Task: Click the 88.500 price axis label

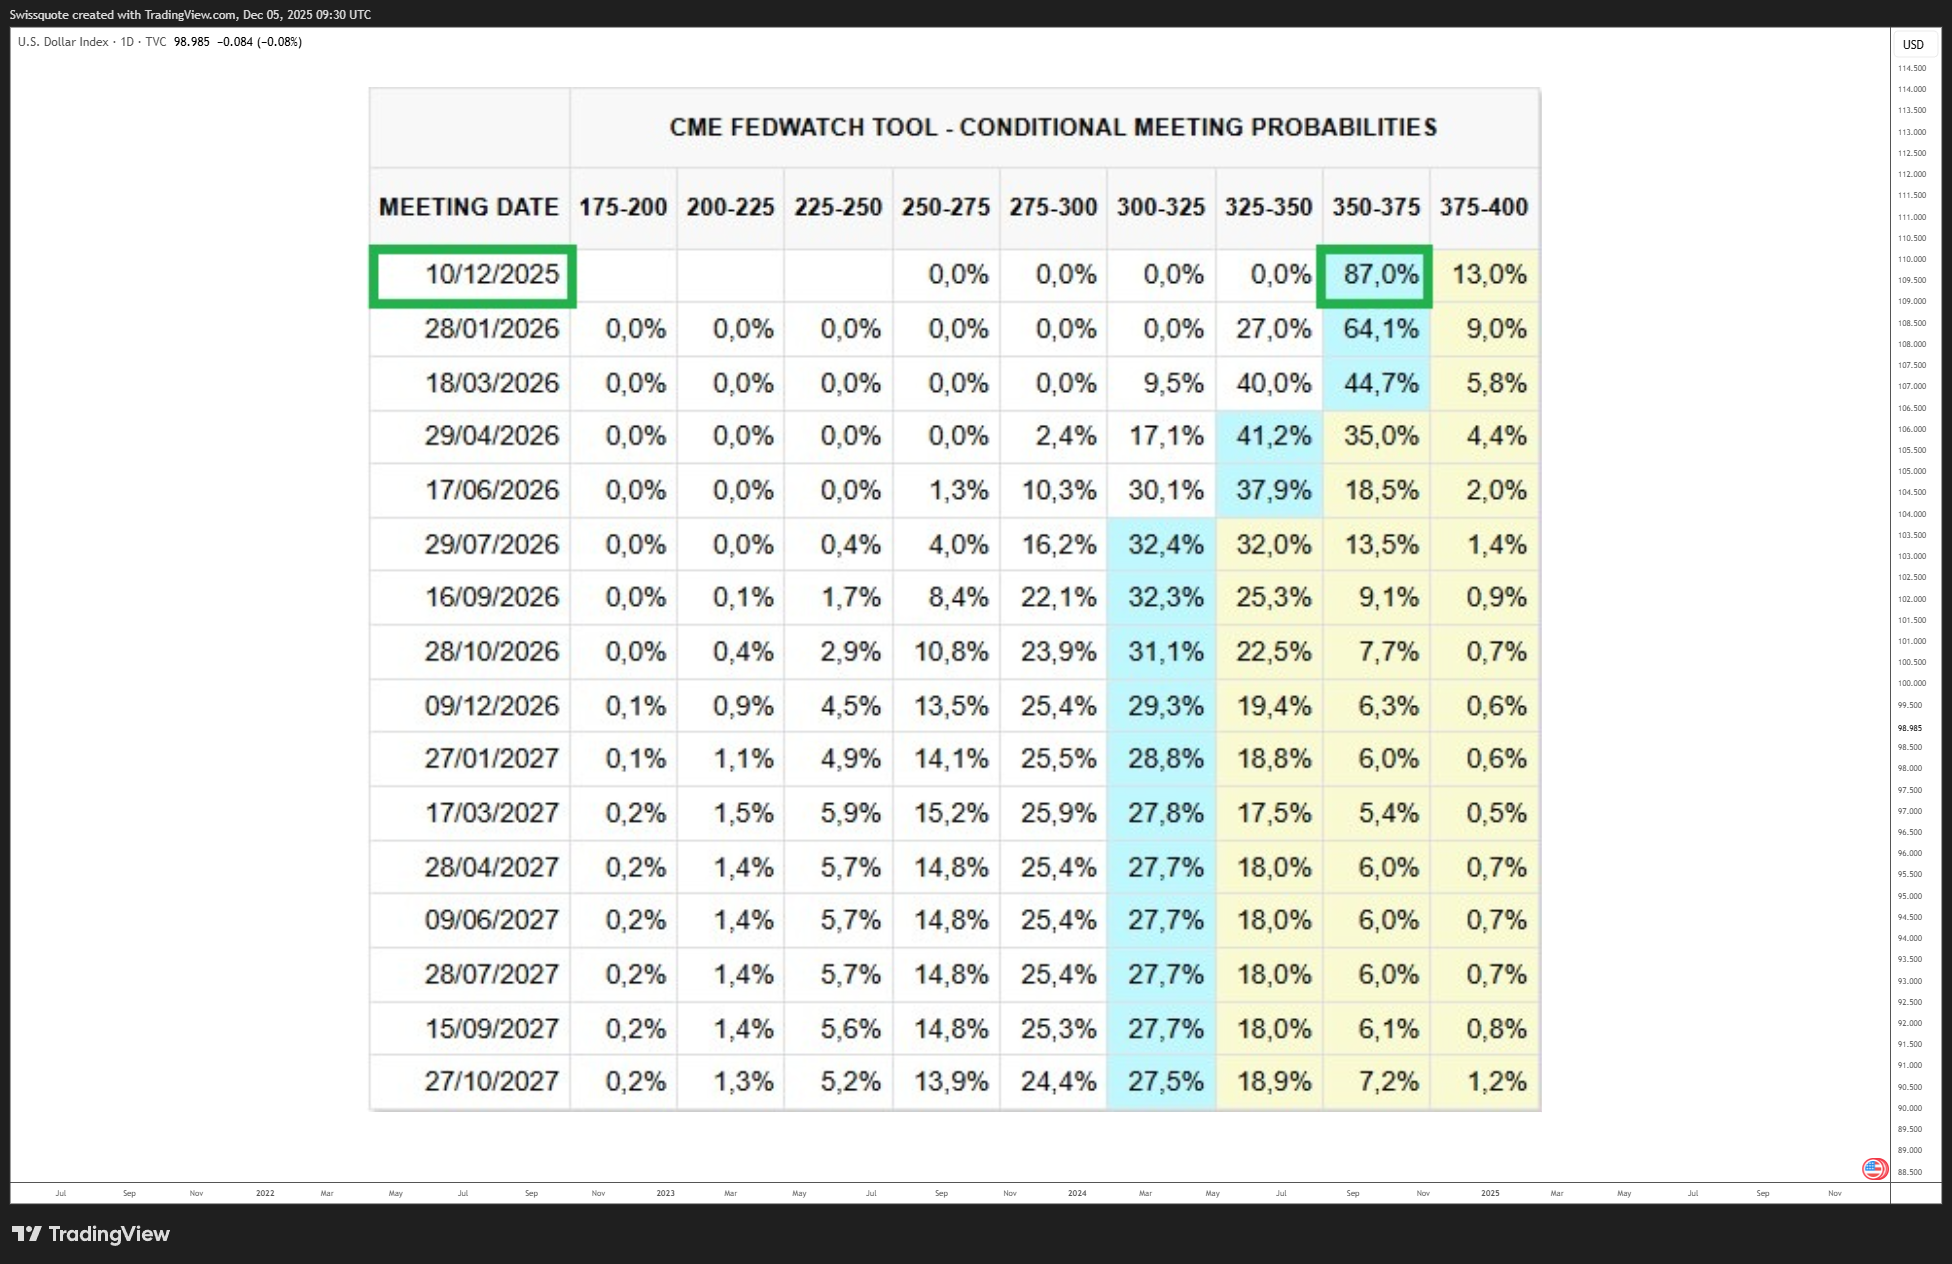Action: tap(1910, 1172)
